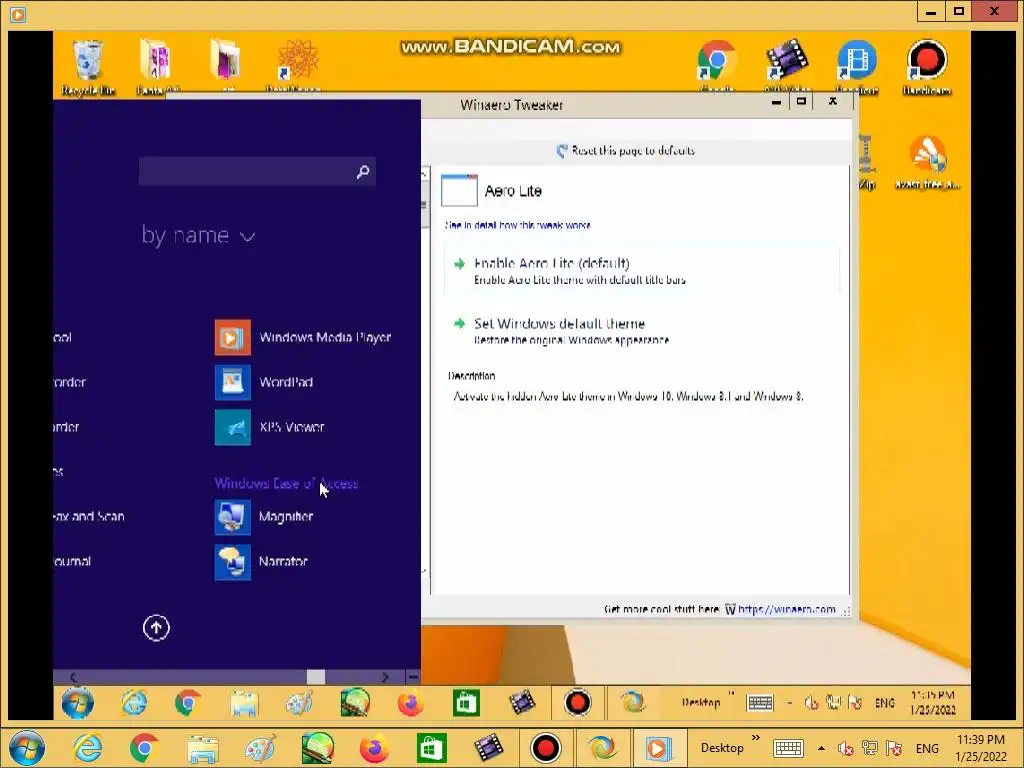Click the circled up-arrow on apps screen
Screen dimensions: 1024x768
[156, 628]
